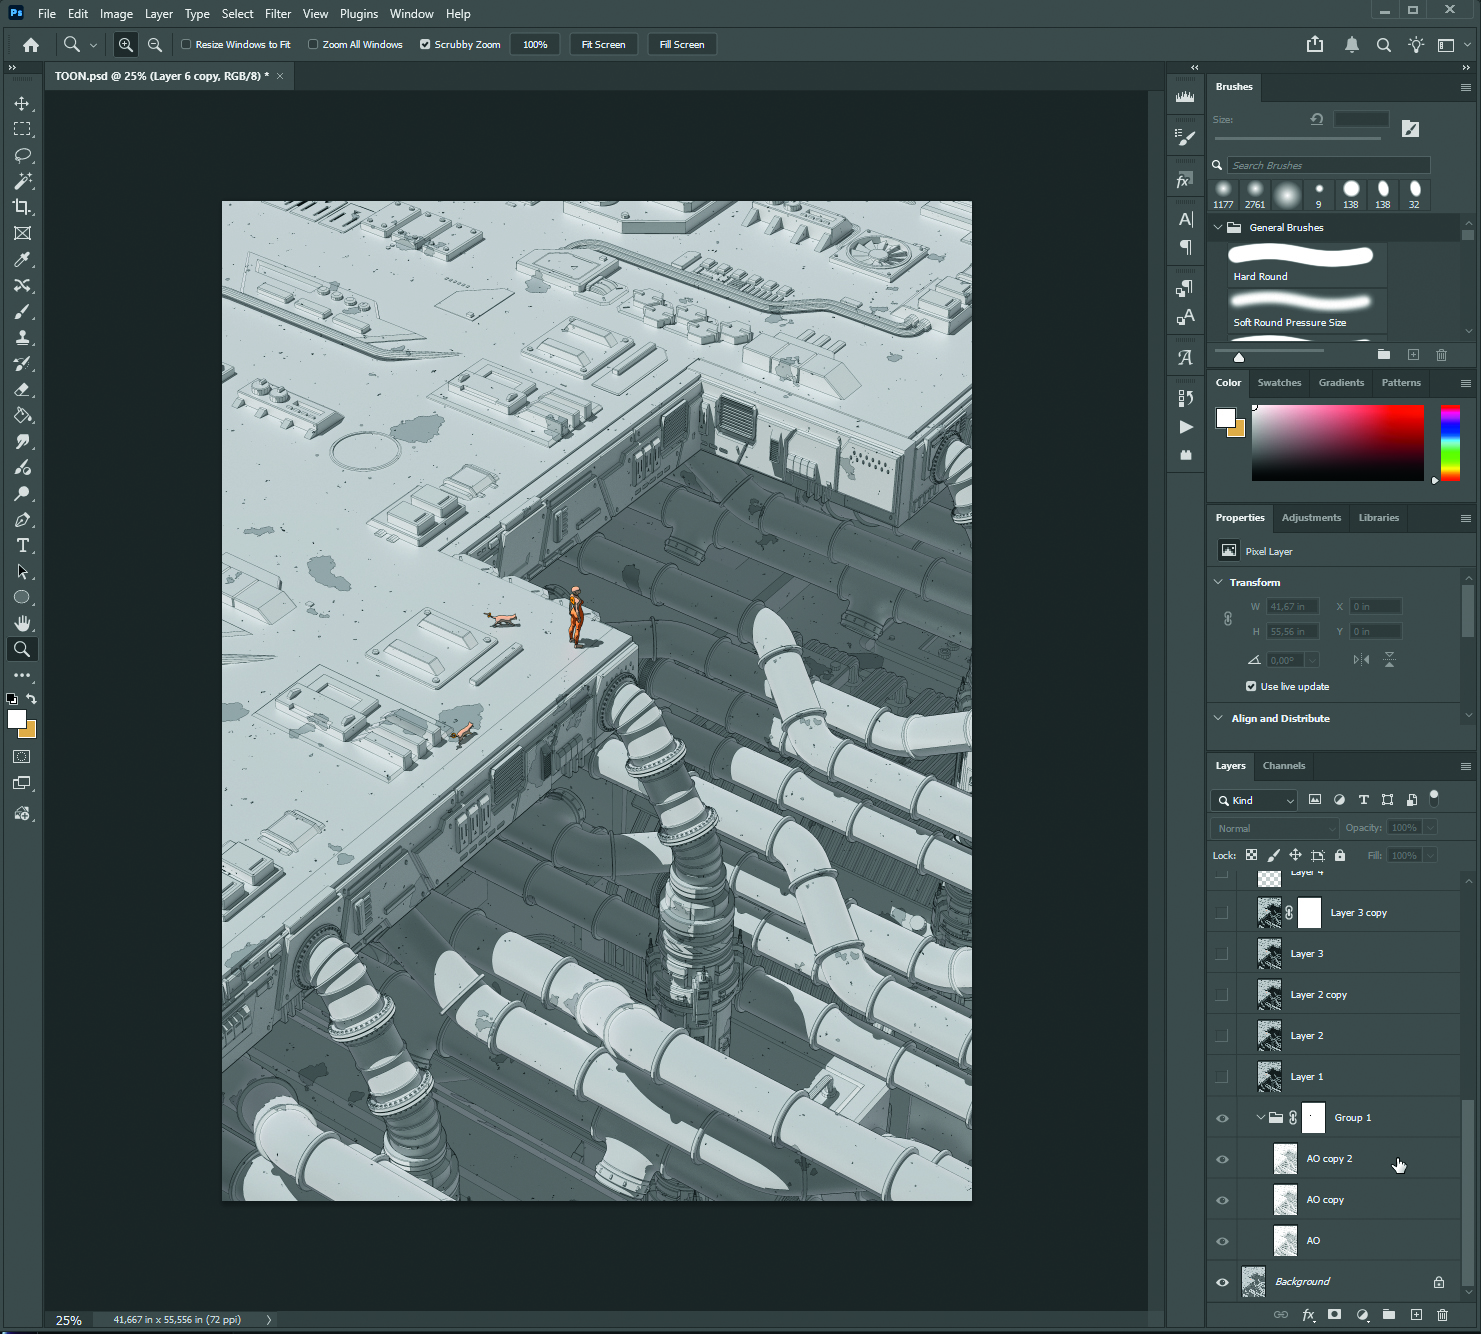Open the layer Kind filter dropdown
Screen dimensions: 1481x1334
coord(1255,800)
